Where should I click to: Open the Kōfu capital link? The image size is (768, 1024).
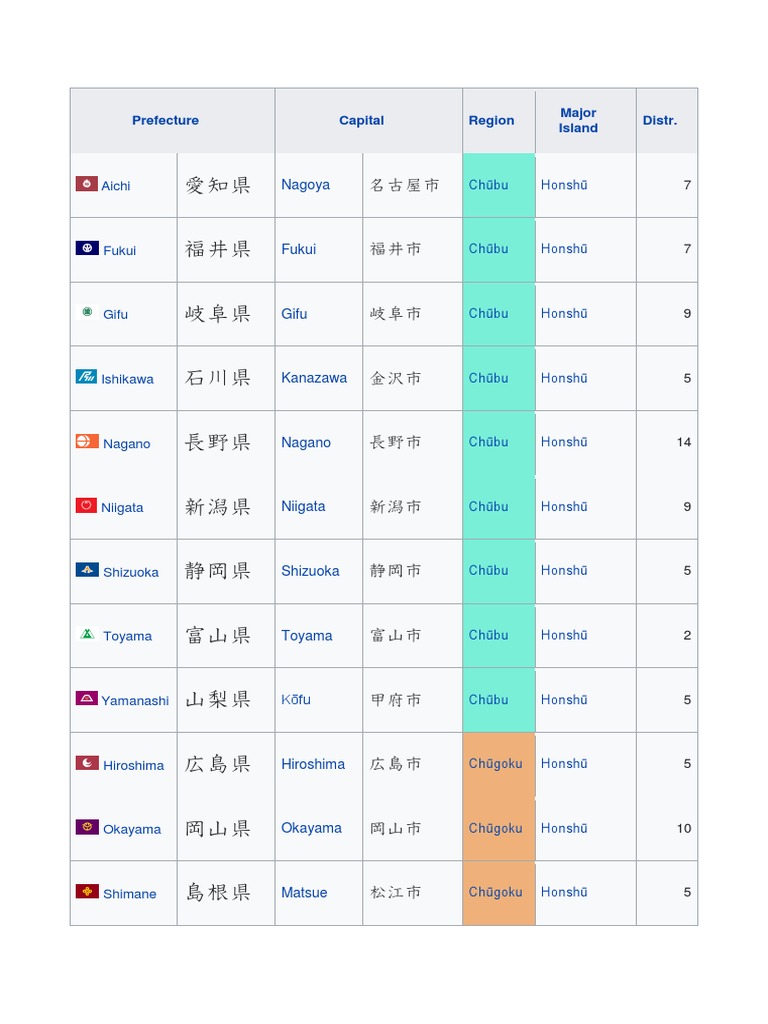point(296,699)
